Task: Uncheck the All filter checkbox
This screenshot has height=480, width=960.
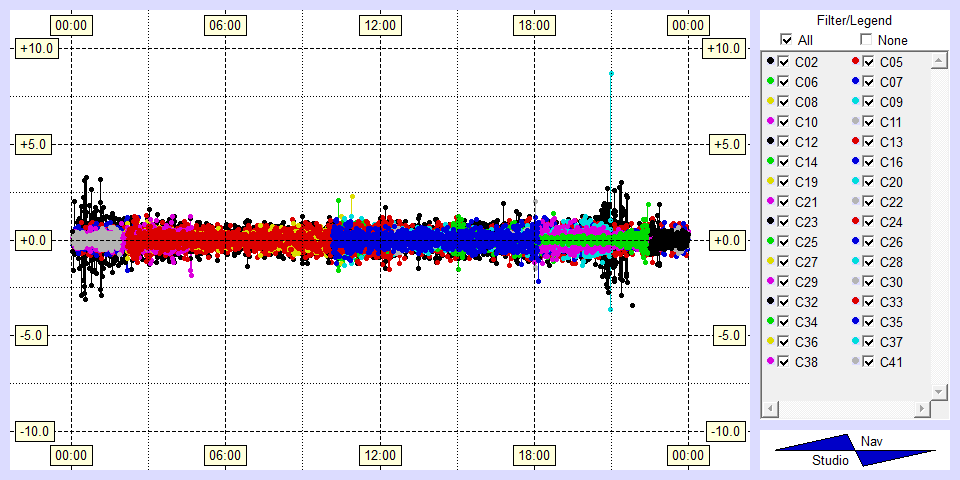Action: 786,40
